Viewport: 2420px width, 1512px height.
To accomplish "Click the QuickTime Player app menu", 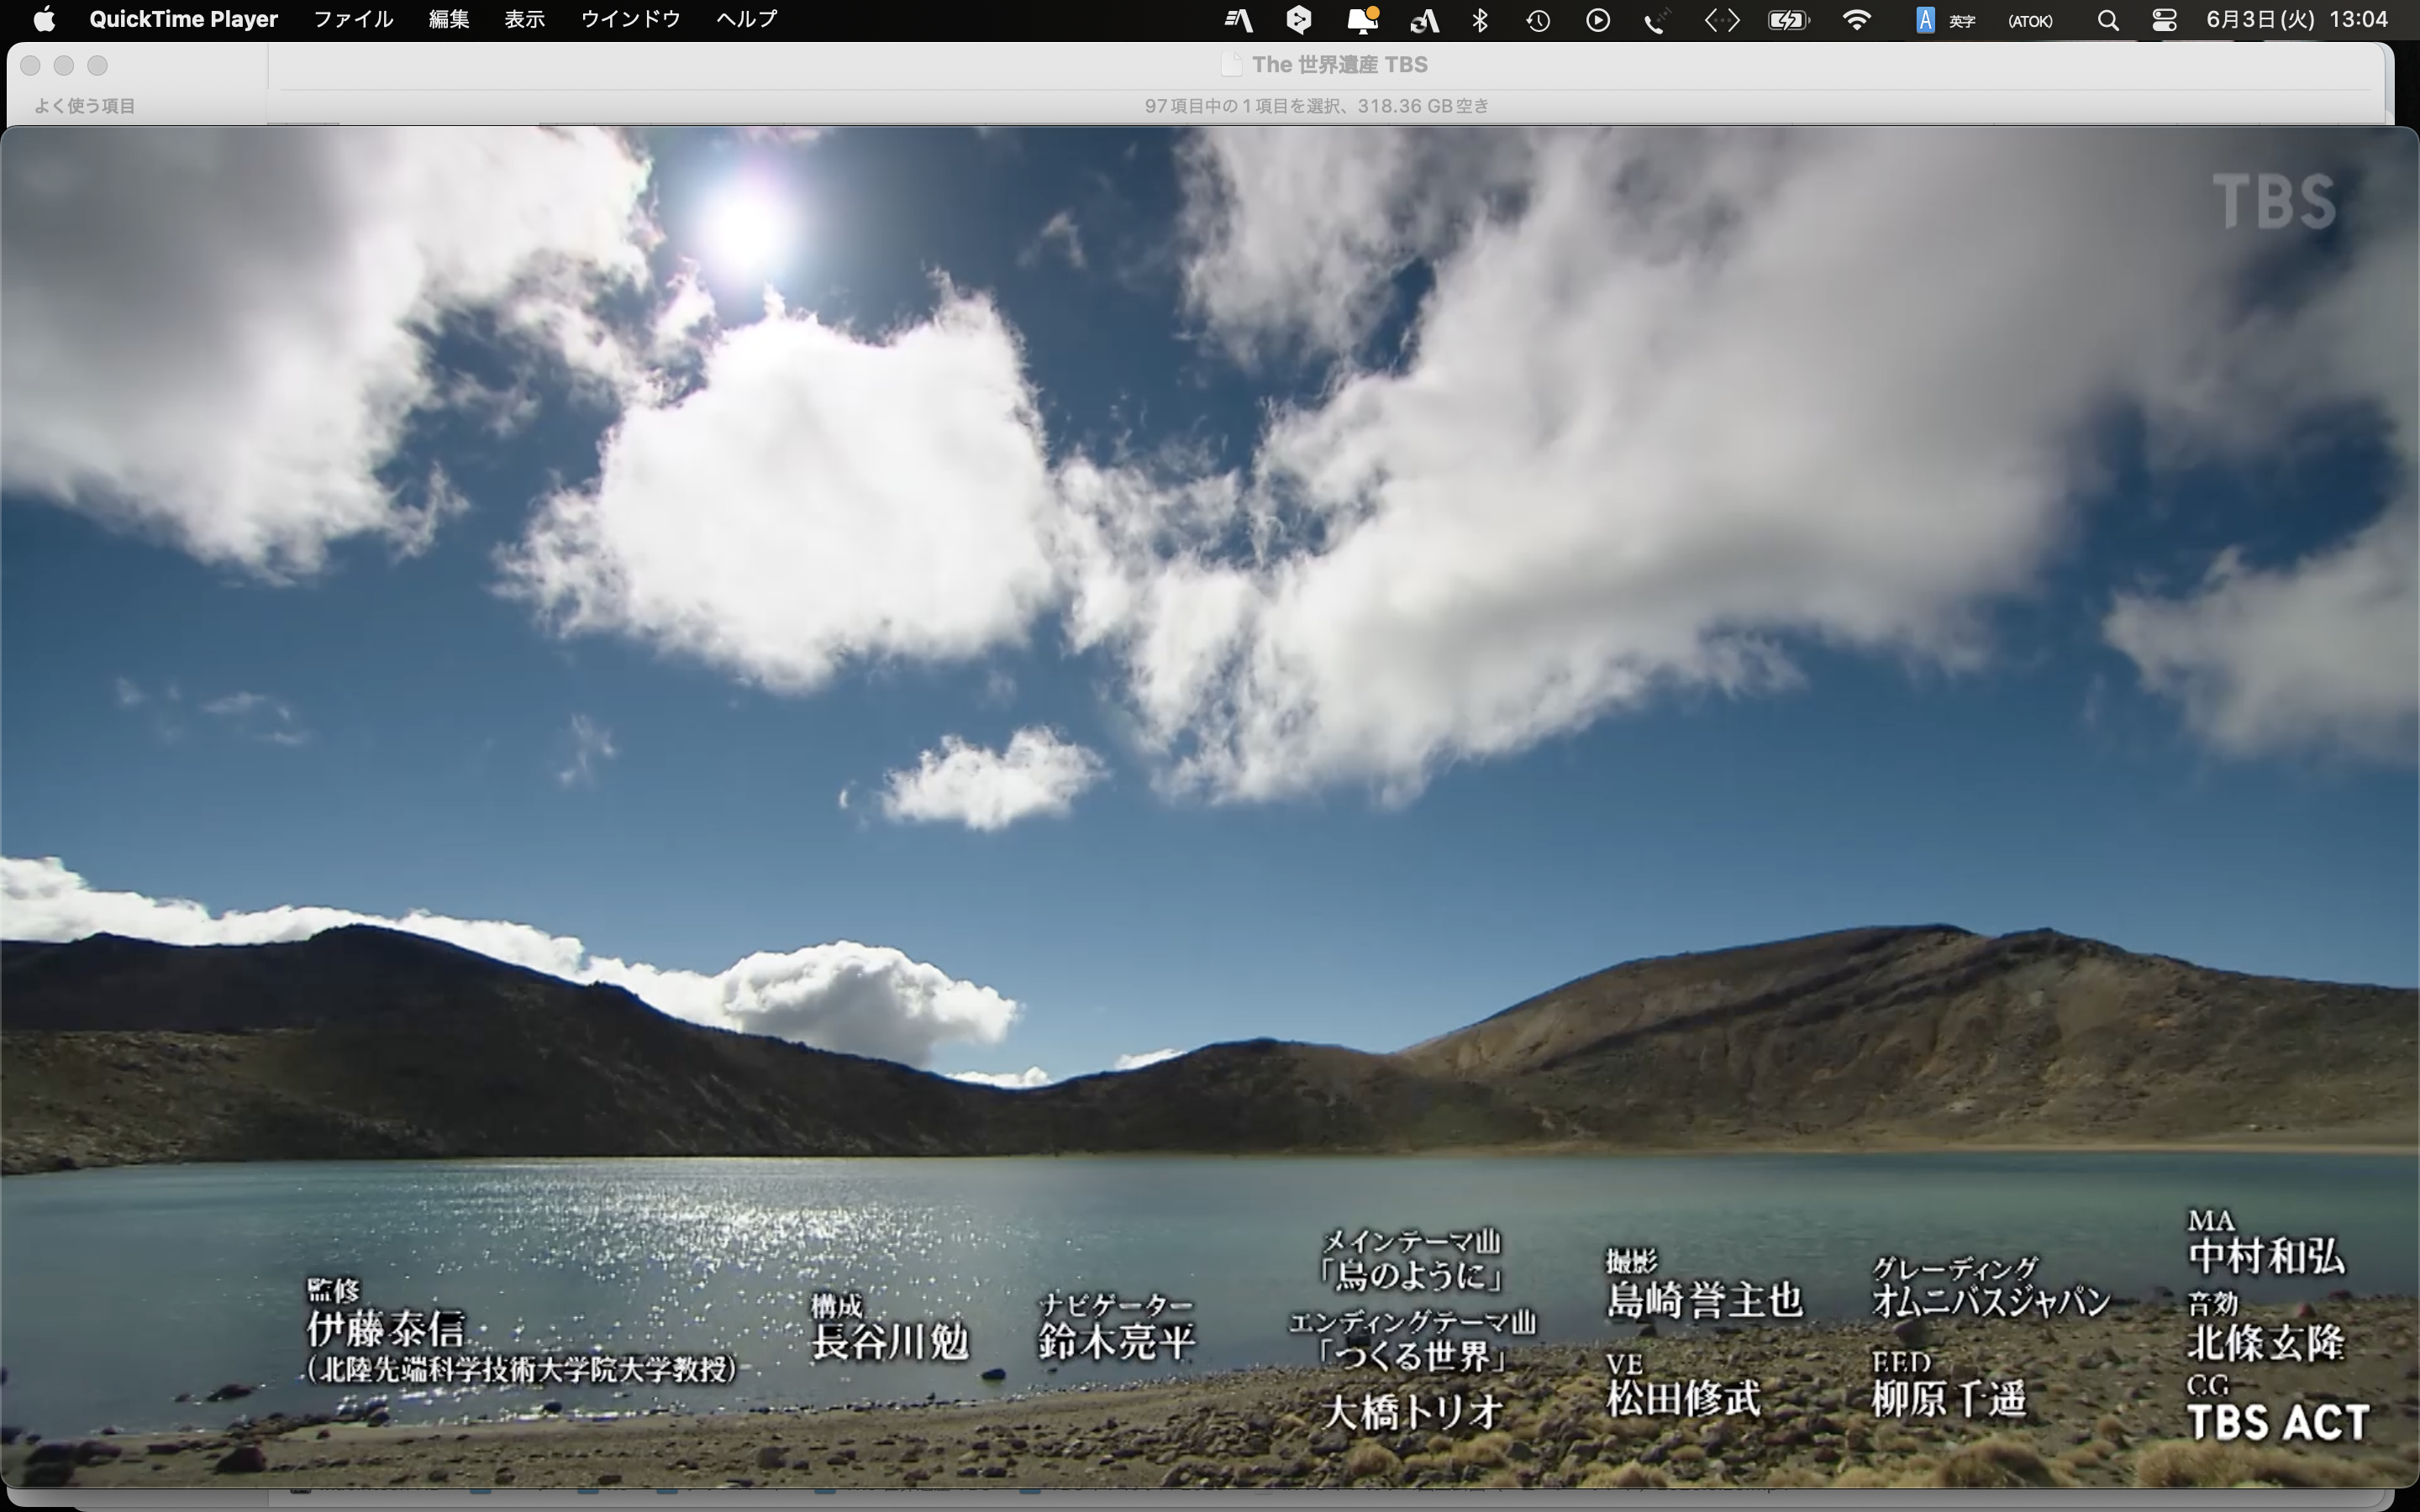I will [x=183, y=19].
